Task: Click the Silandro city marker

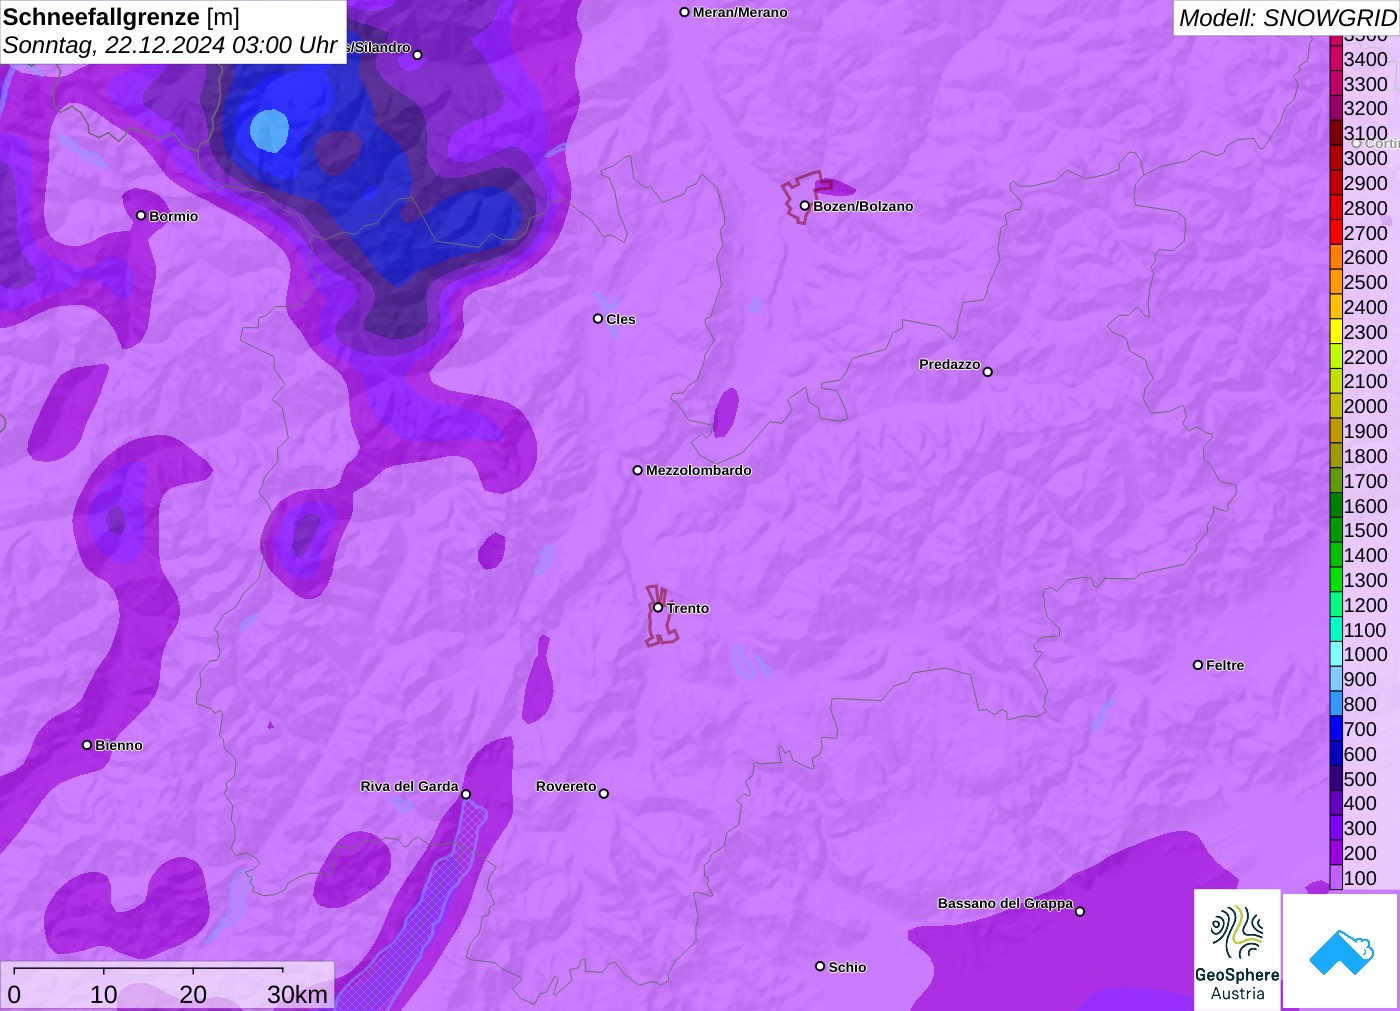Action: (418, 55)
